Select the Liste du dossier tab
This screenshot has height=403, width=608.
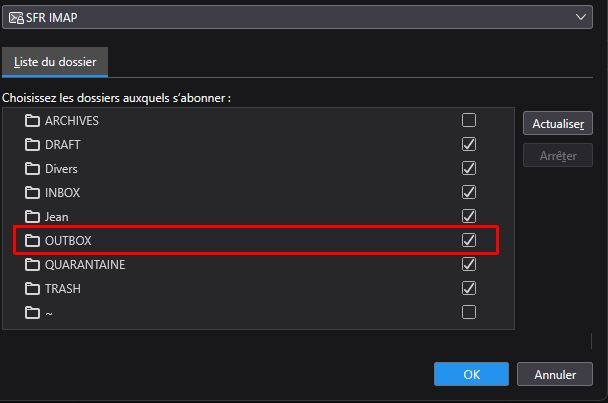point(55,62)
